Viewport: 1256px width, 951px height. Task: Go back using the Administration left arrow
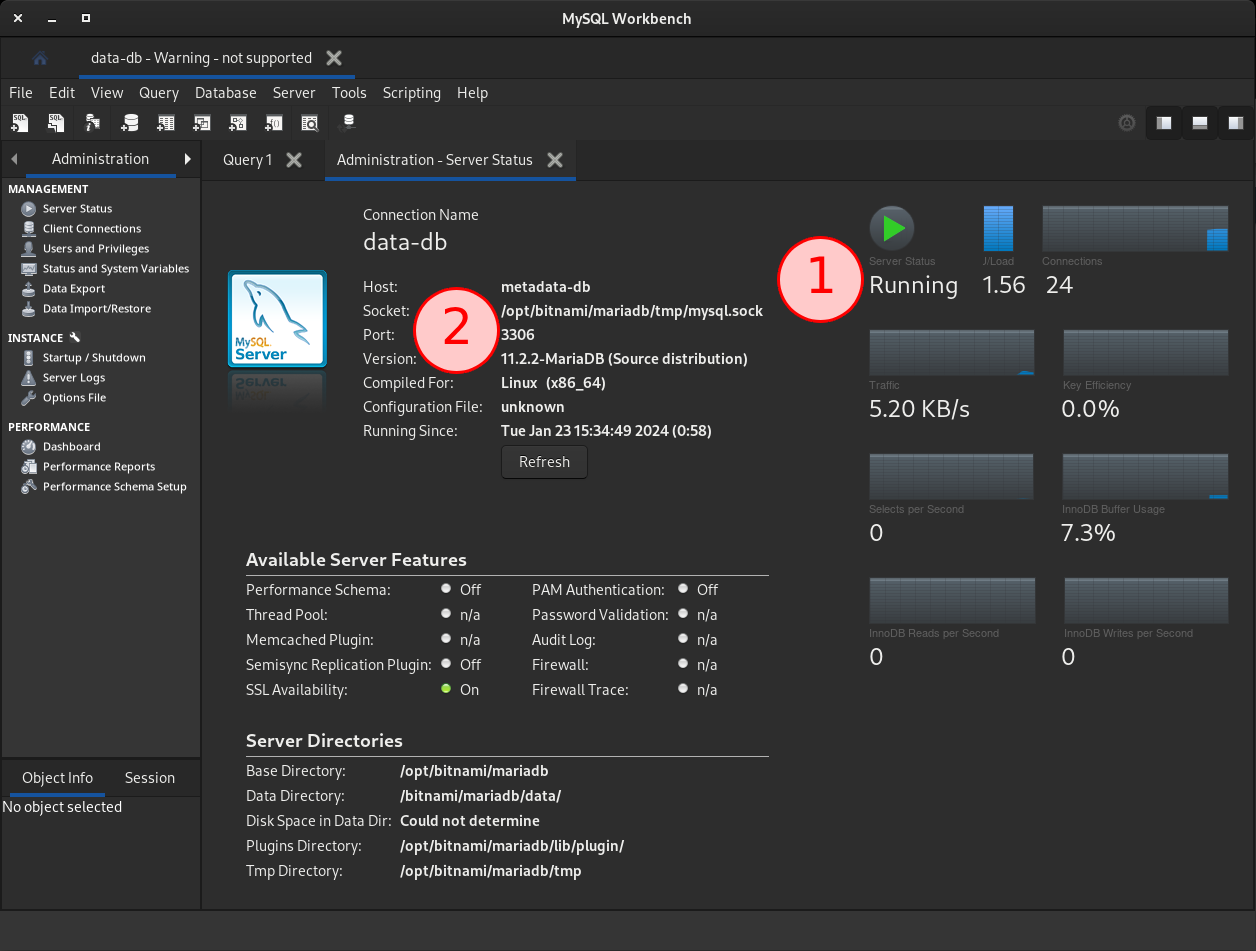coord(14,158)
